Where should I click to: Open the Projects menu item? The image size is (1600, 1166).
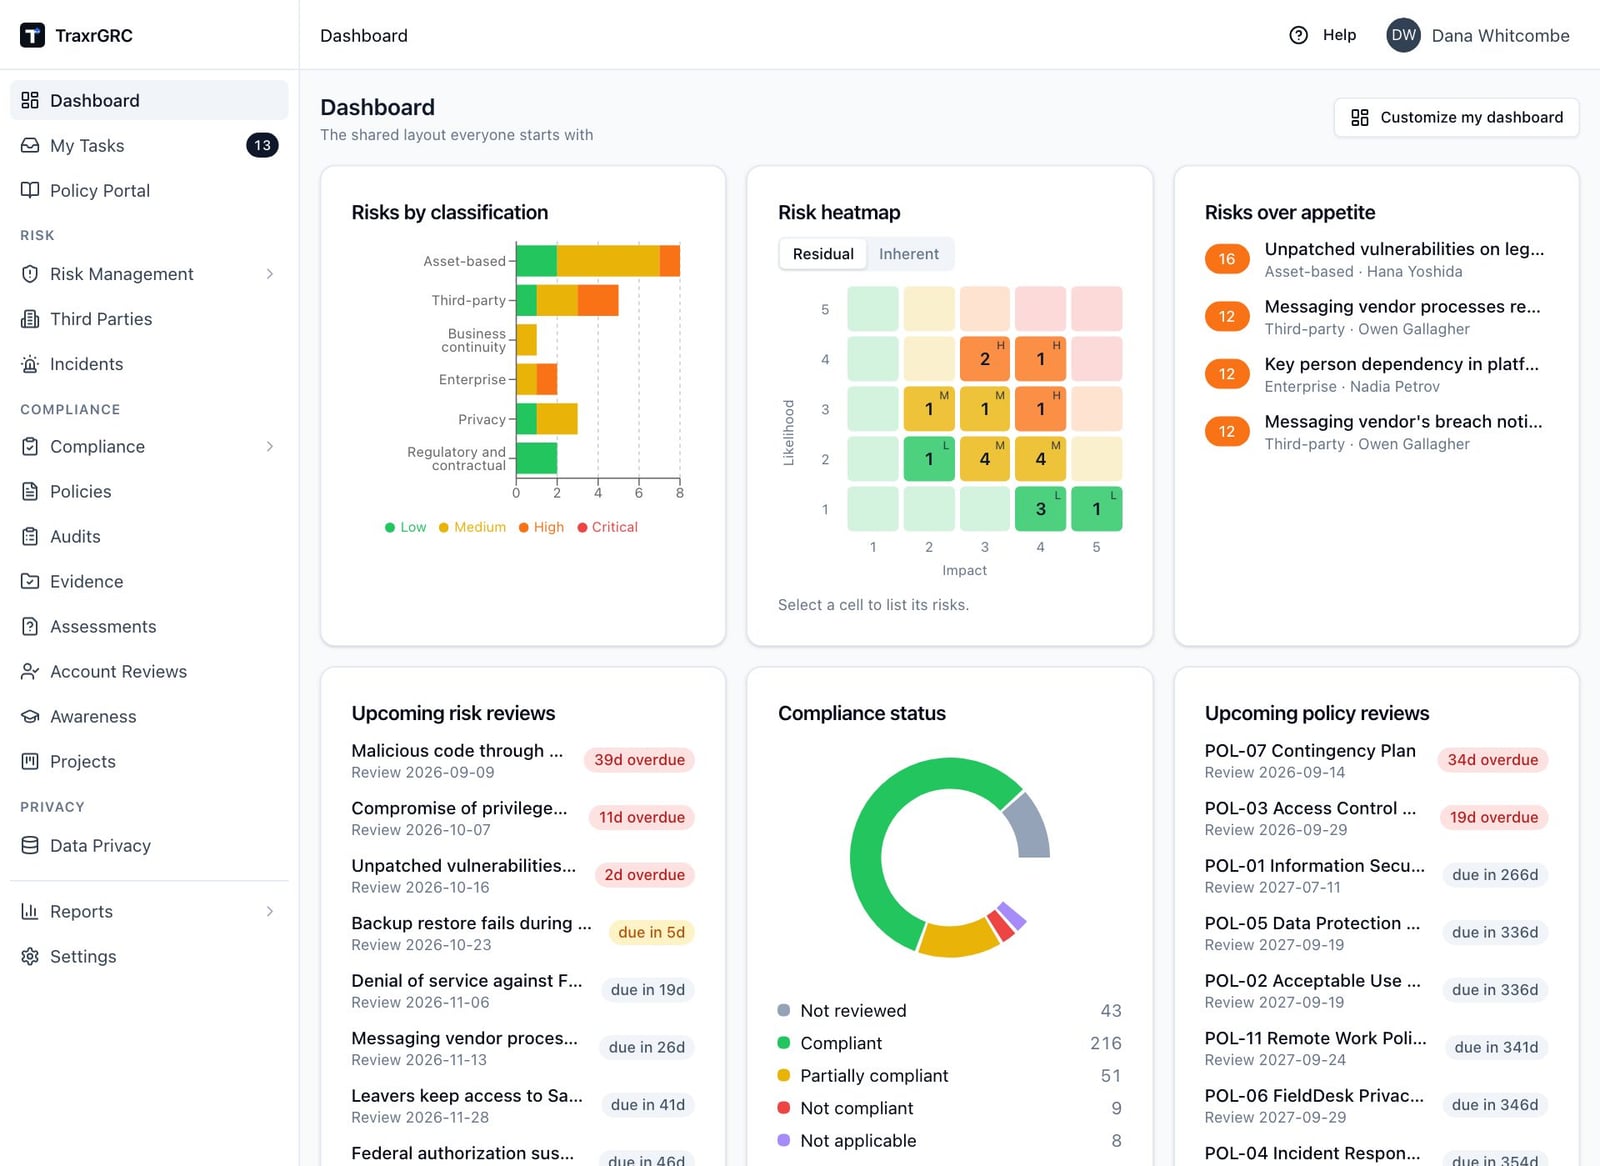click(x=149, y=761)
